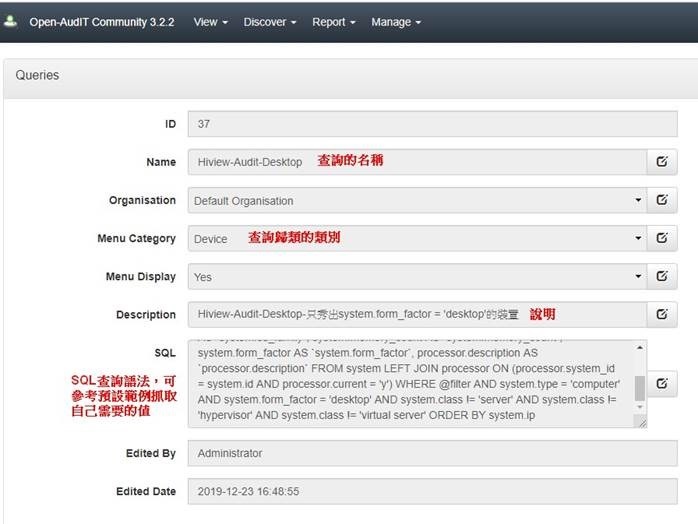Click the Edited By label

151,453
